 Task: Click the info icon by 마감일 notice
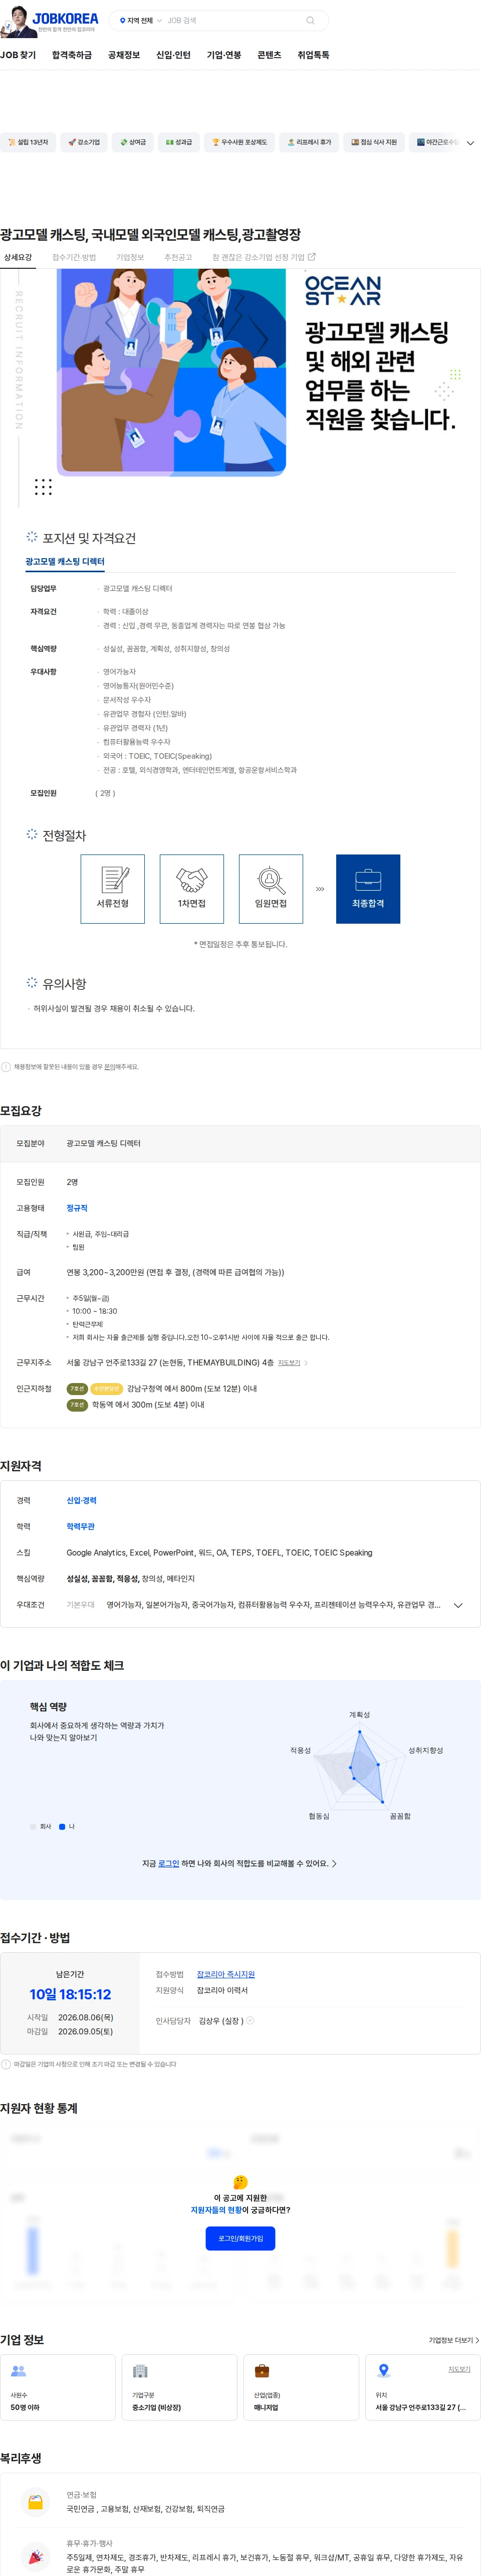click(6, 2064)
